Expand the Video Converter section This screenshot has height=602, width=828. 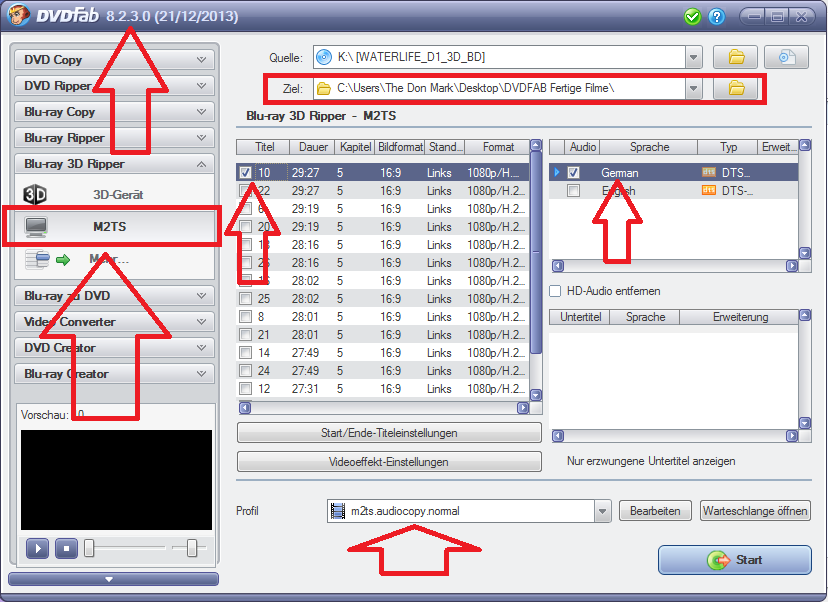click(x=115, y=322)
